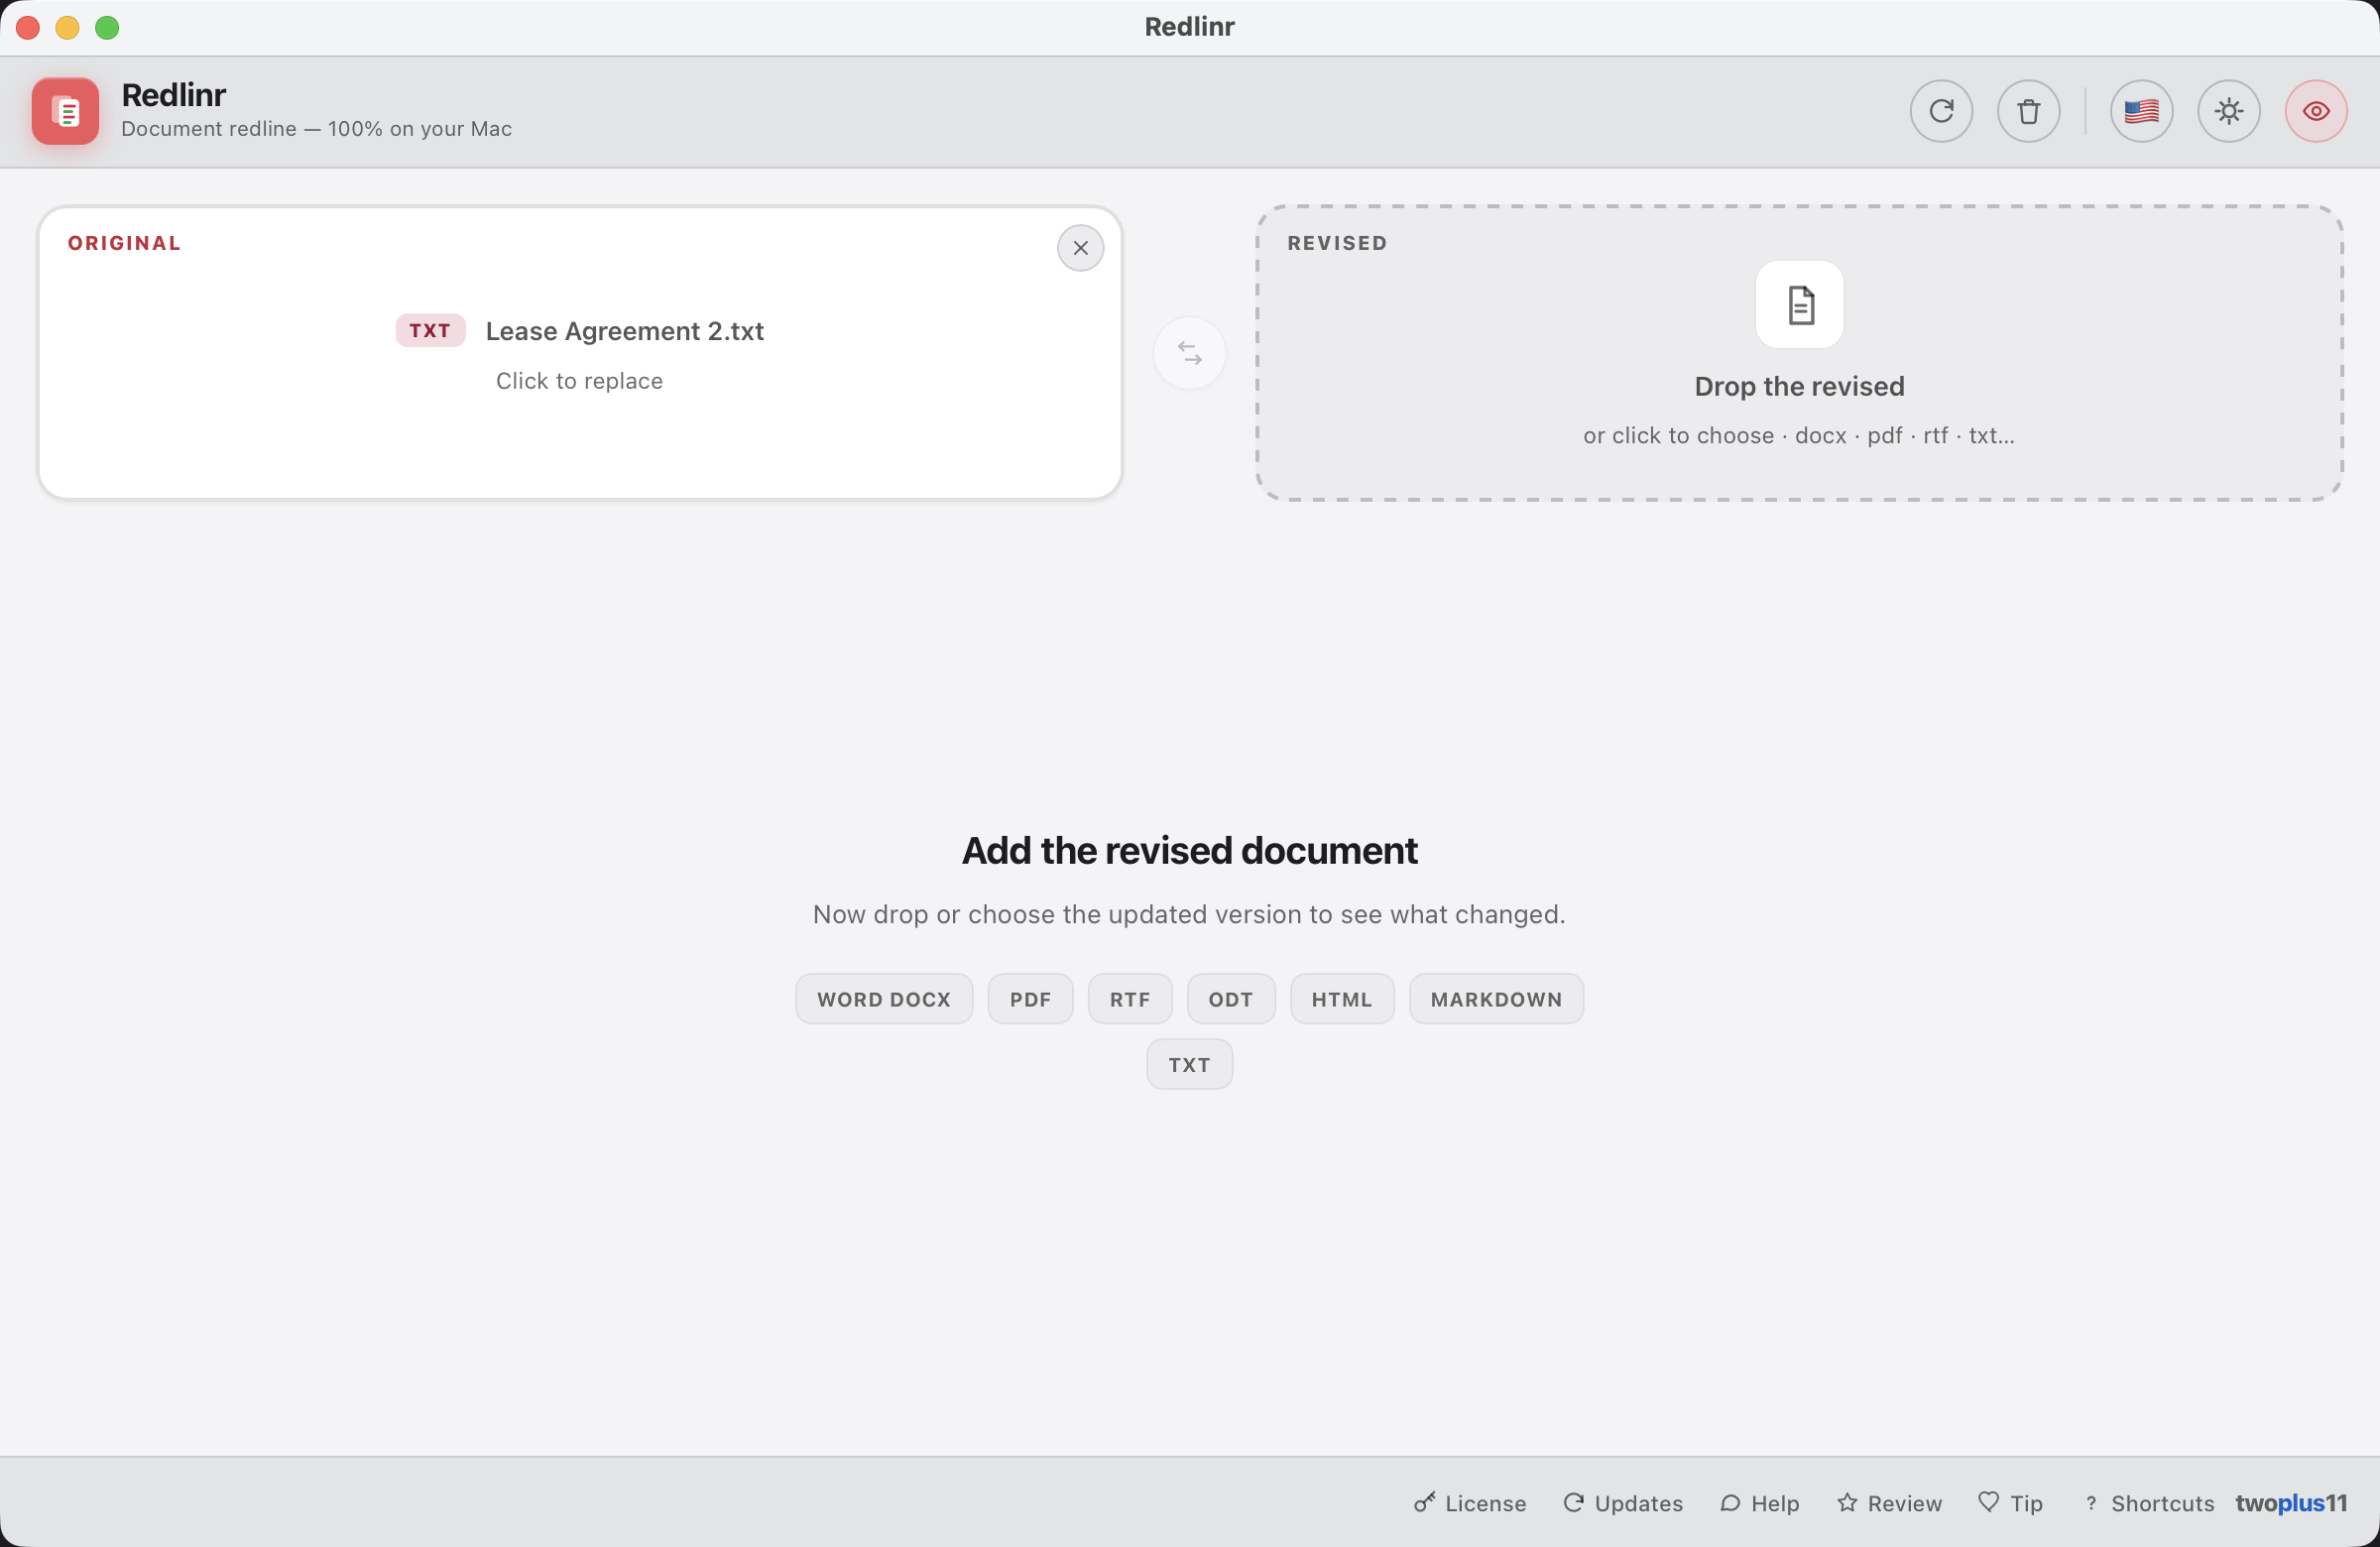Click the RTF format chip
The width and height of the screenshot is (2380, 1547).
(1130, 999)
